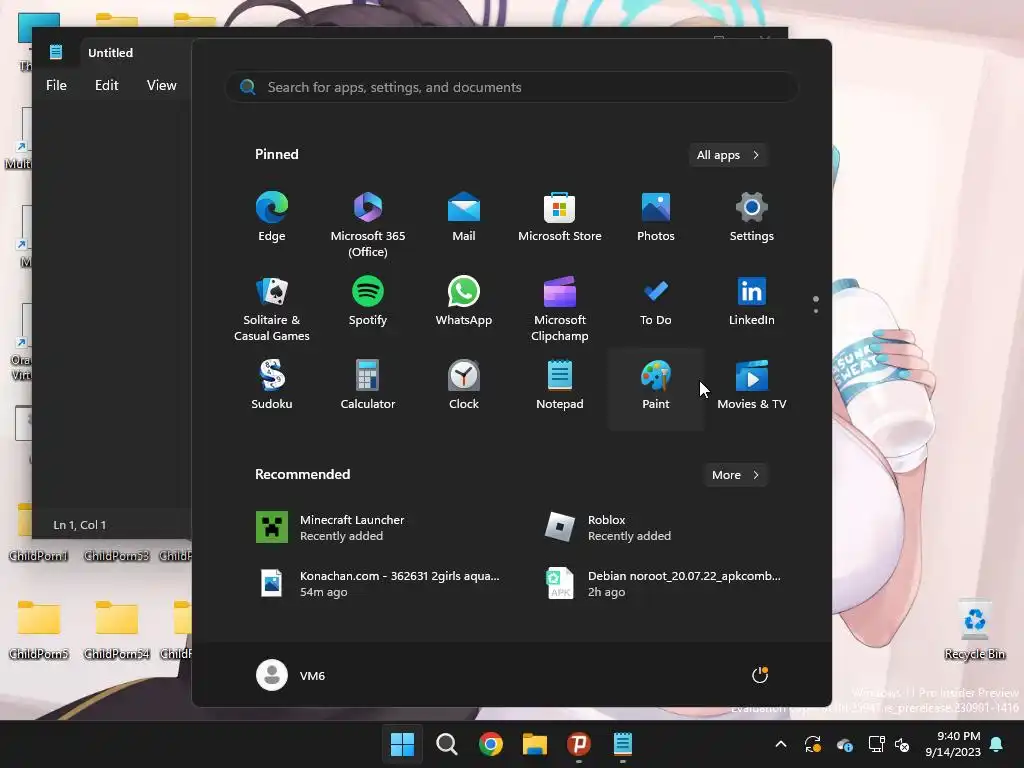
Task: Click the sync status tray icon
Action: (812, 744)
